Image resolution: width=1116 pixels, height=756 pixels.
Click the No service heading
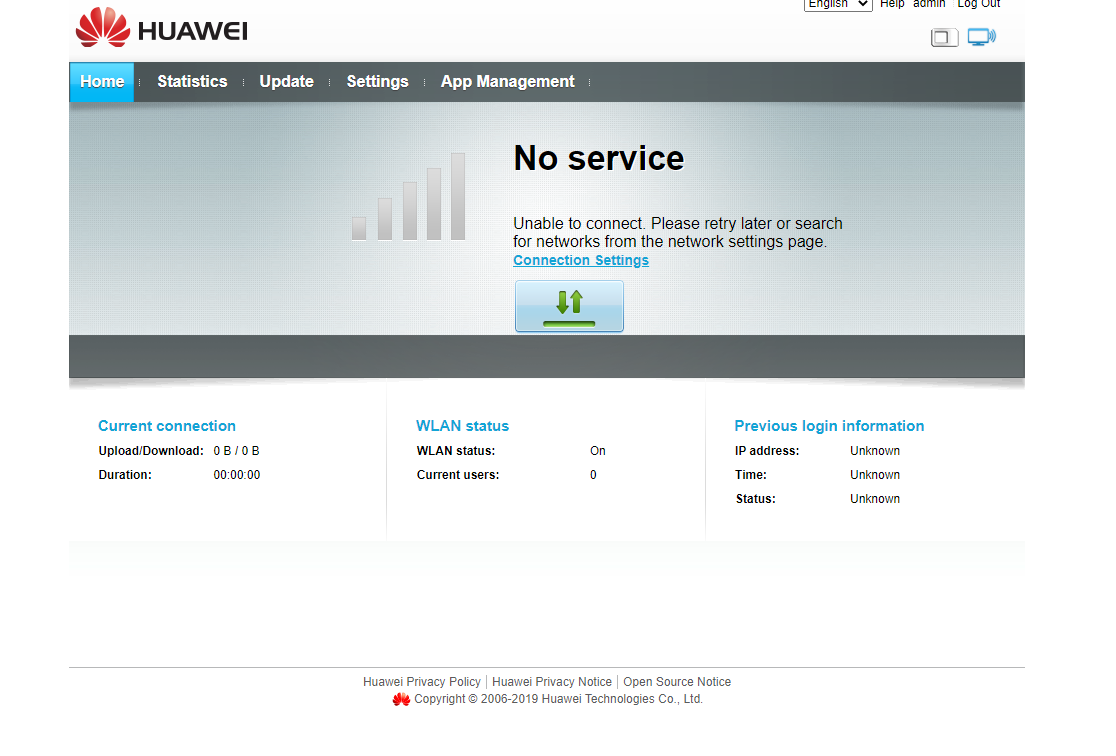pyautogui.click(x=598, y=158)
